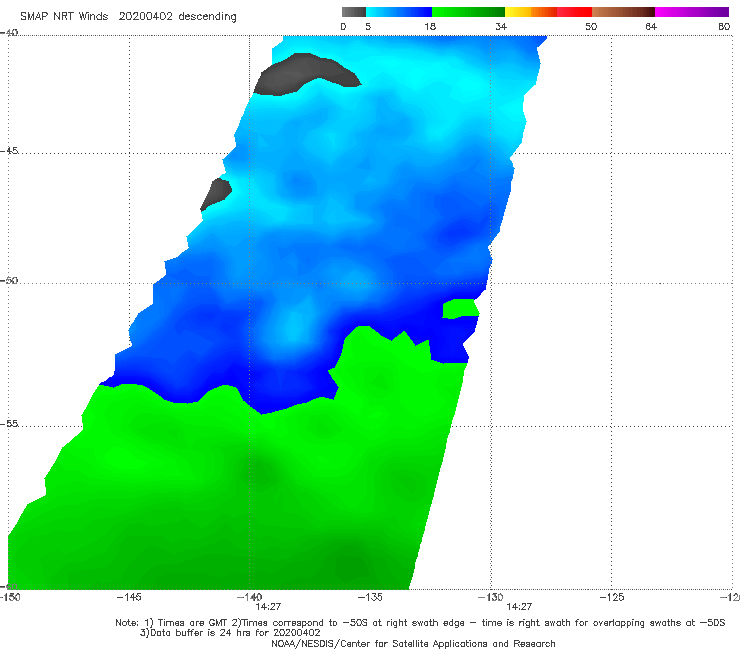Pick the yellow-orange colorbar segment after 34
The width and height of the screenshot is (740, 650).
531,12
